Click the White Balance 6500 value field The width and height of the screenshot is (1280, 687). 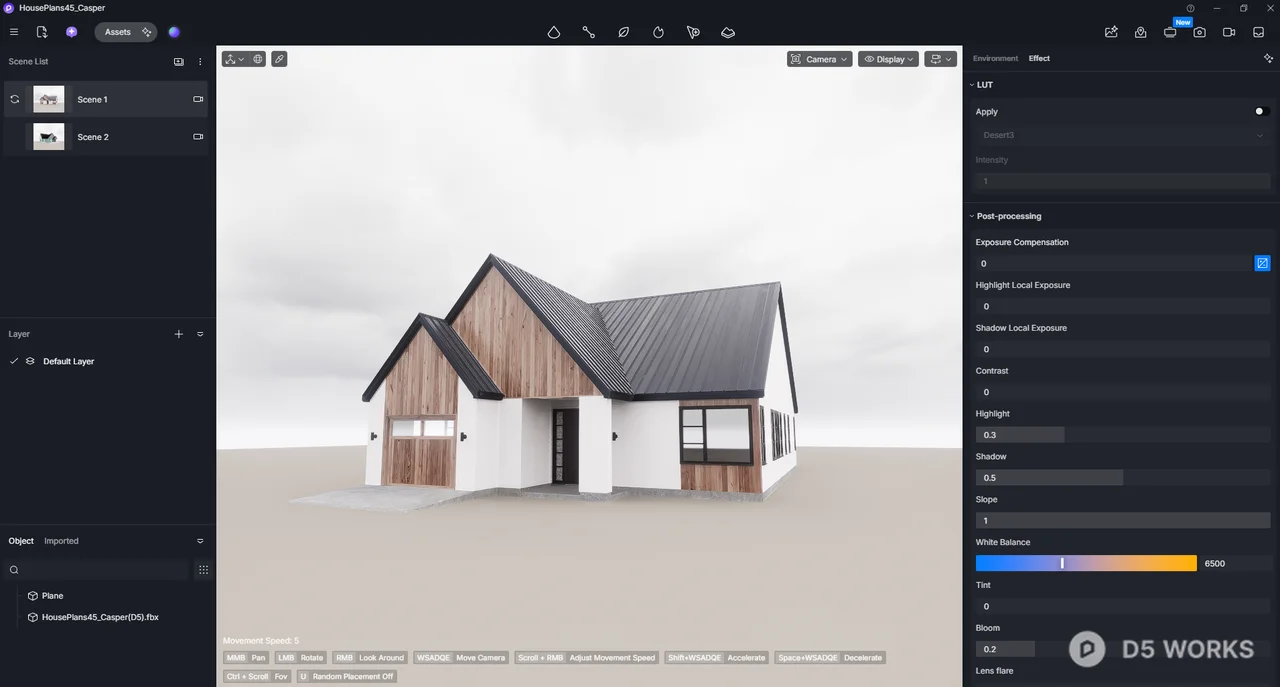pyautogui.click(x=1236, y=563)
